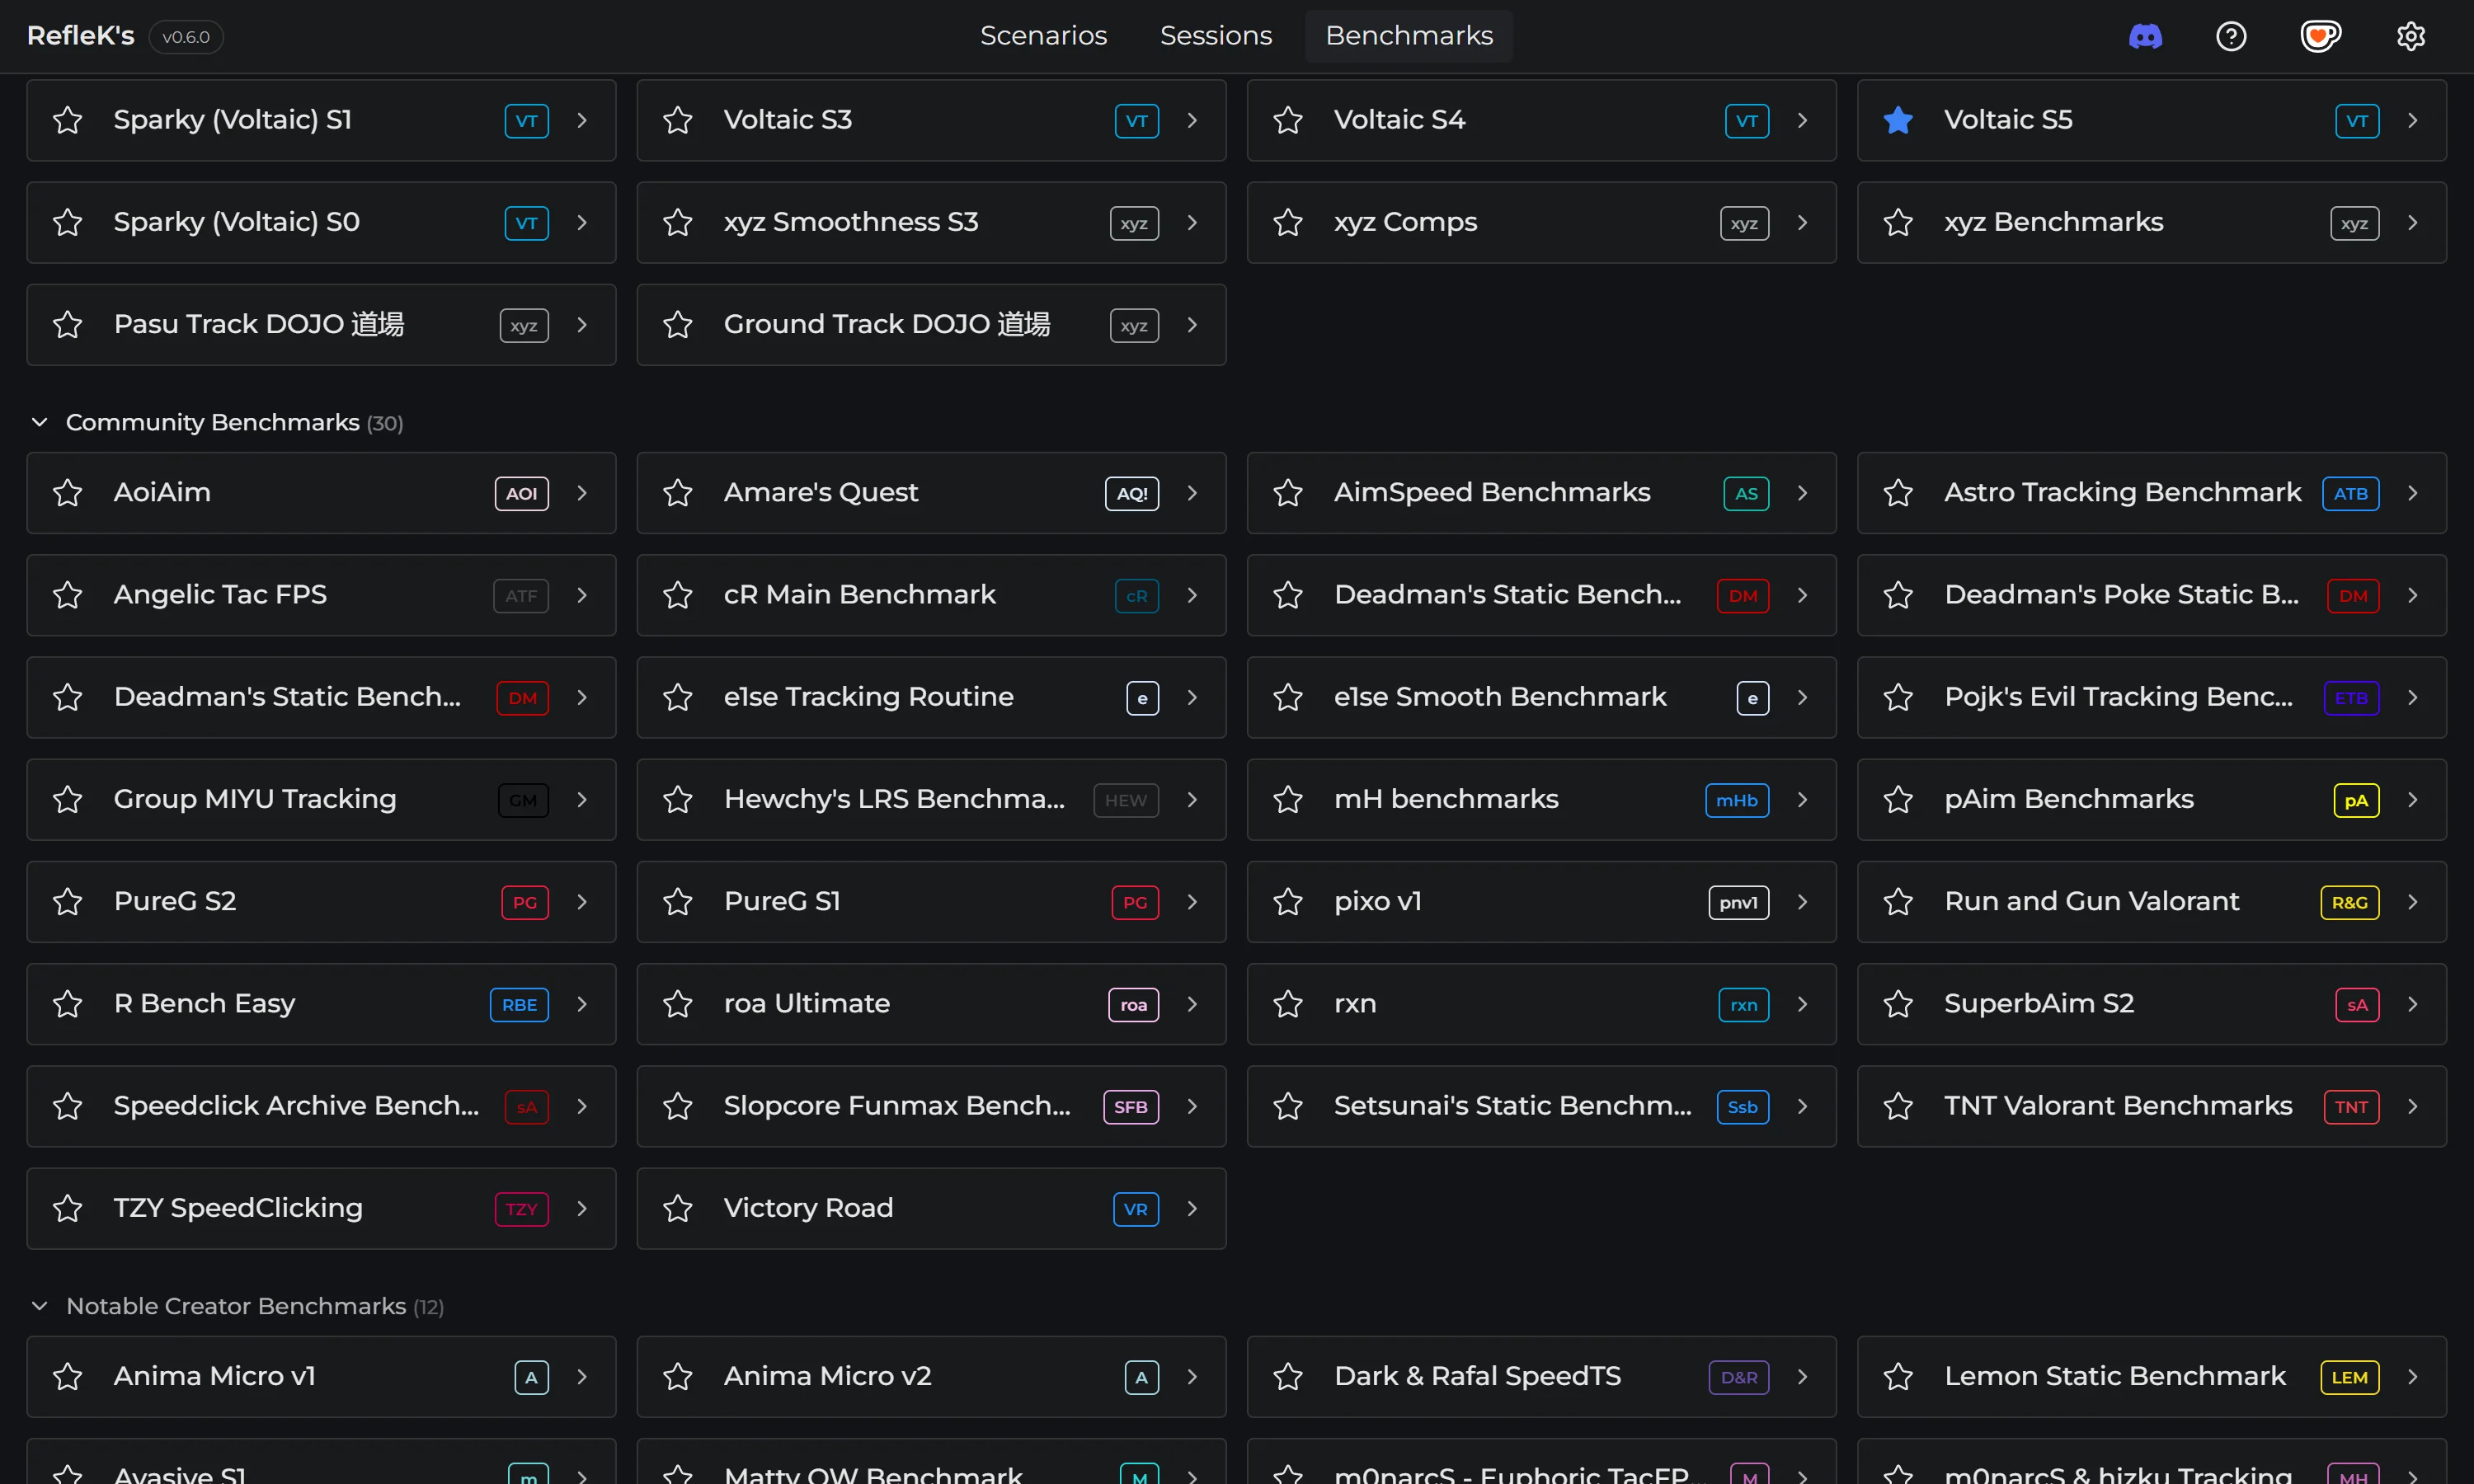Open the settings gear icon
The height and width of the screenshot is (1484, 2474).
[x=2410, y=37]
